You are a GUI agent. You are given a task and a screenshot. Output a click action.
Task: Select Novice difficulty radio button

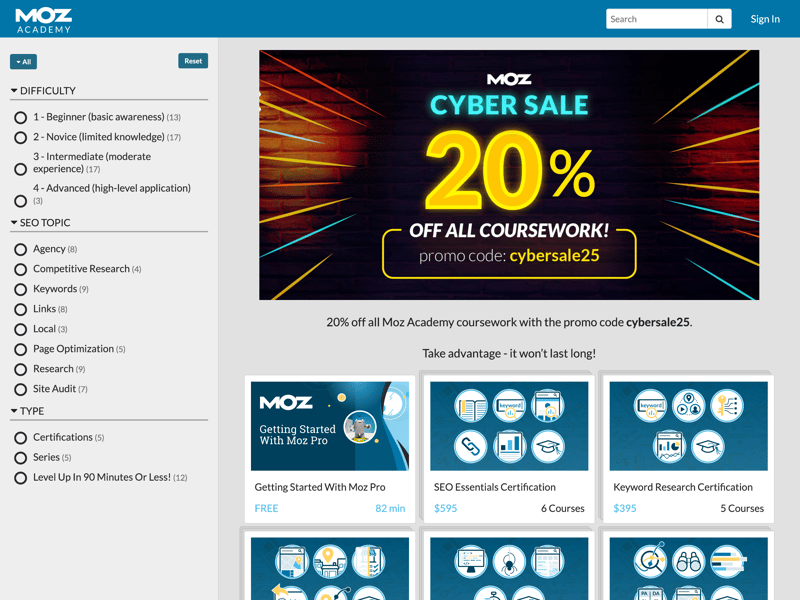click(x=20, y=138)
